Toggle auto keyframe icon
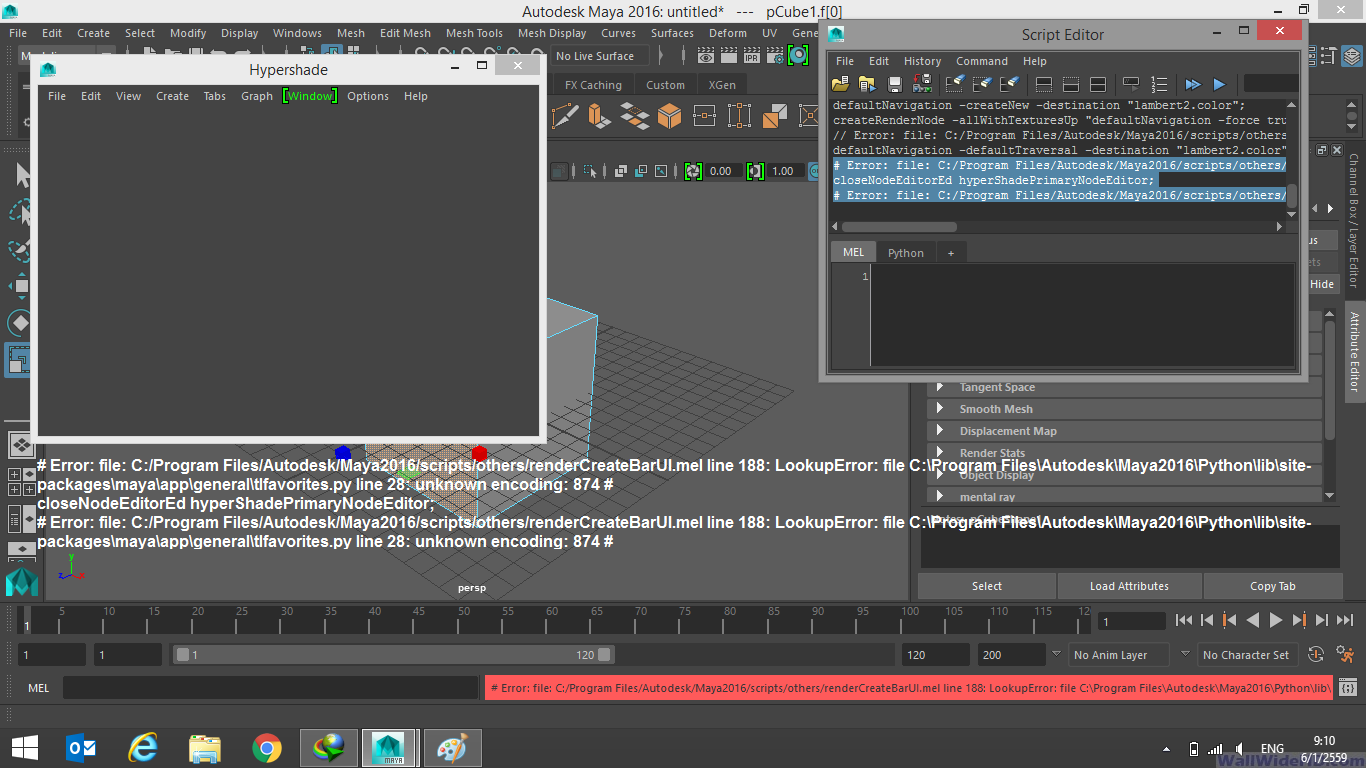 tap(1316, 654)
